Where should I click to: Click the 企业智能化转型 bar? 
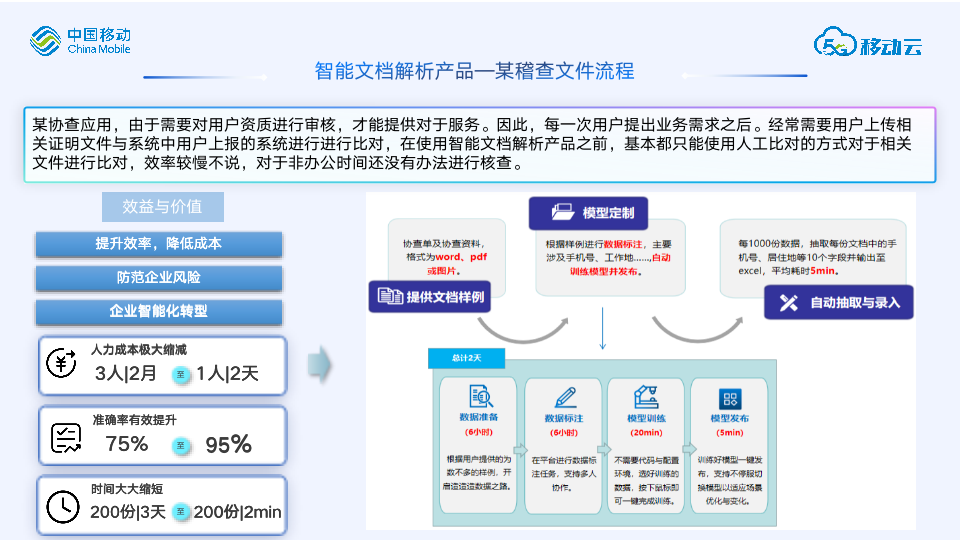click(159, 311)
